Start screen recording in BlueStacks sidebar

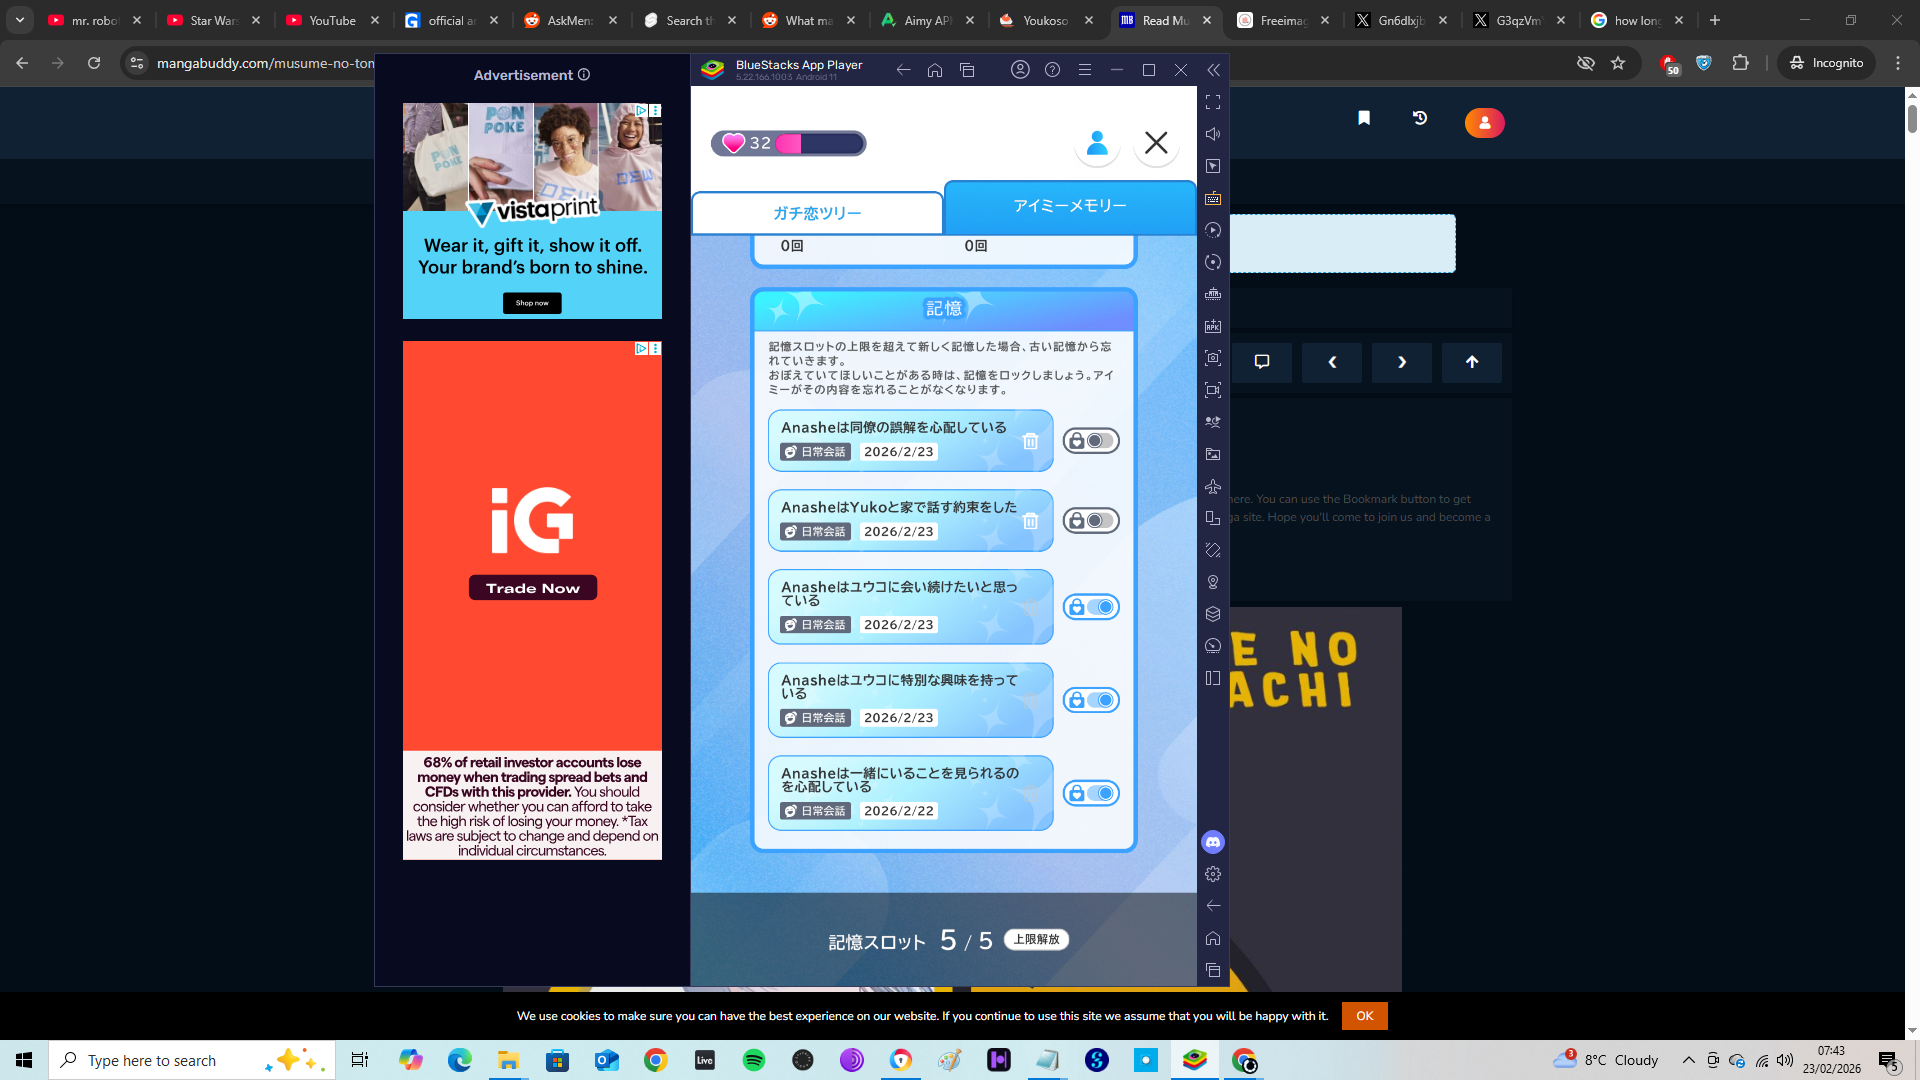1213,390
